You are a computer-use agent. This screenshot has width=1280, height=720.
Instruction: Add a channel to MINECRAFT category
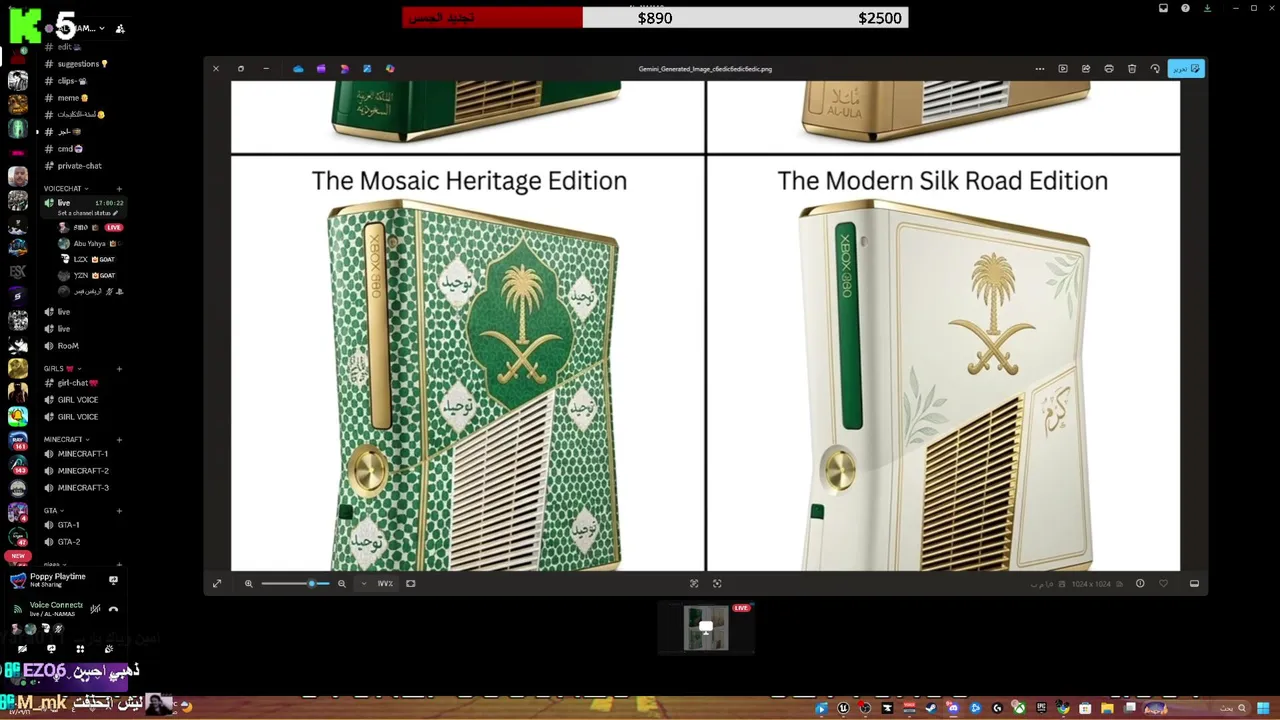point(119,439)
